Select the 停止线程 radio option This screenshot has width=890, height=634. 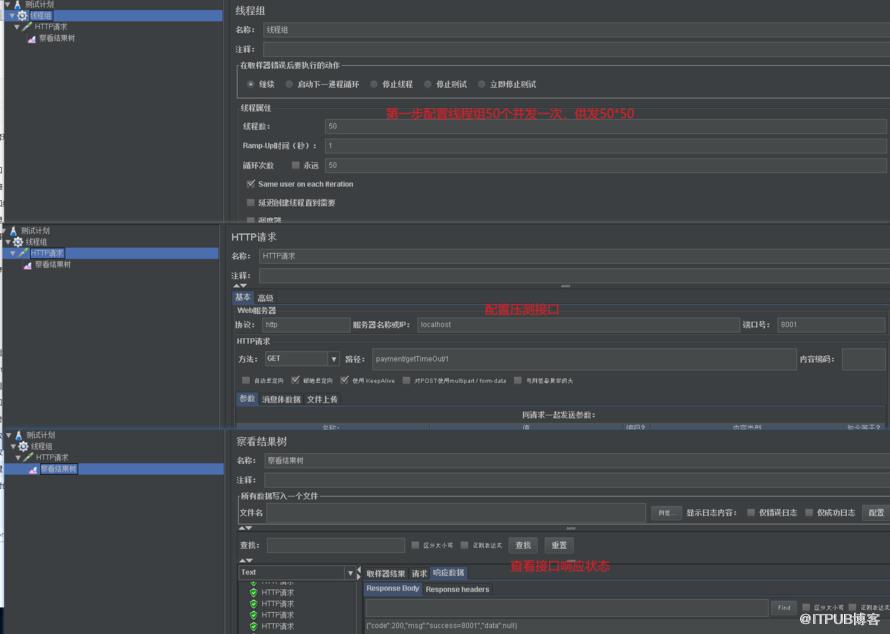pyautogui.click(x=373, y=84)
